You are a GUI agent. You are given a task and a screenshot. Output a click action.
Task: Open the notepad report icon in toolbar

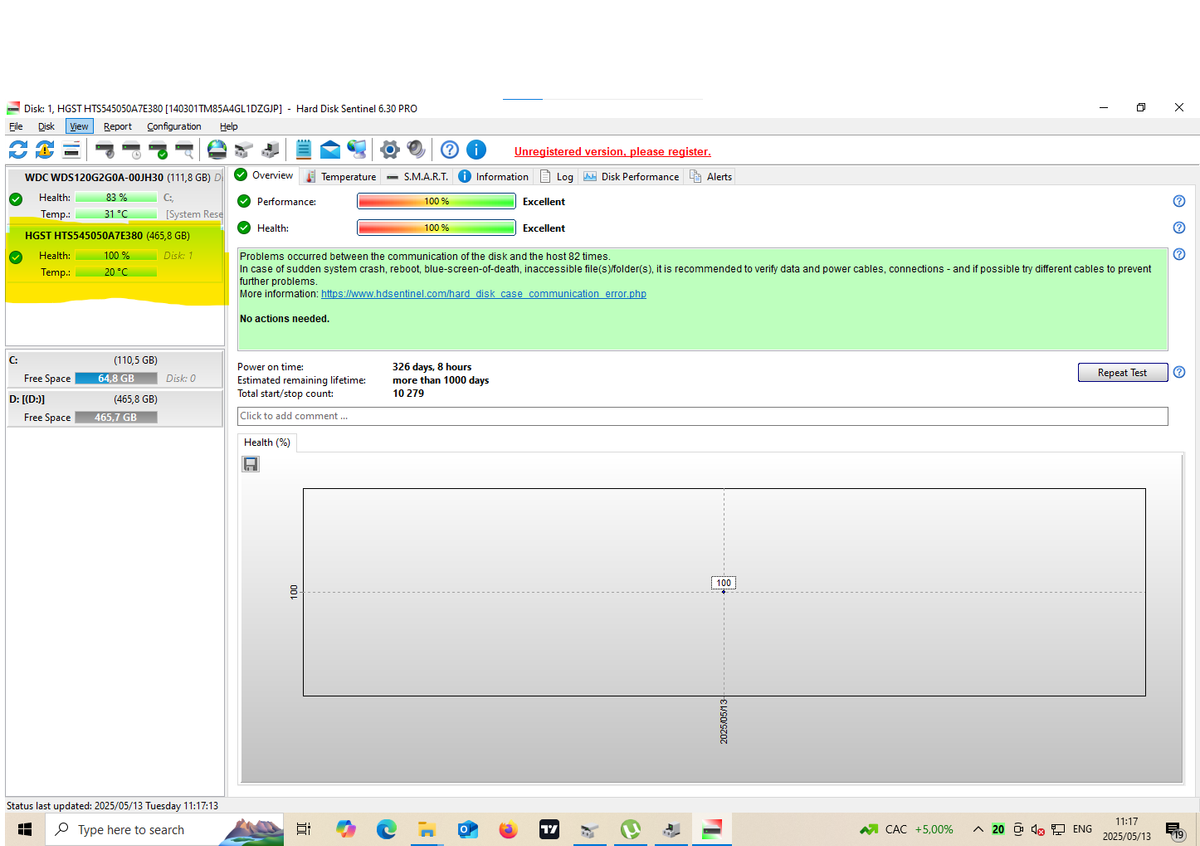pyautogui.click(x=303, y=150)
